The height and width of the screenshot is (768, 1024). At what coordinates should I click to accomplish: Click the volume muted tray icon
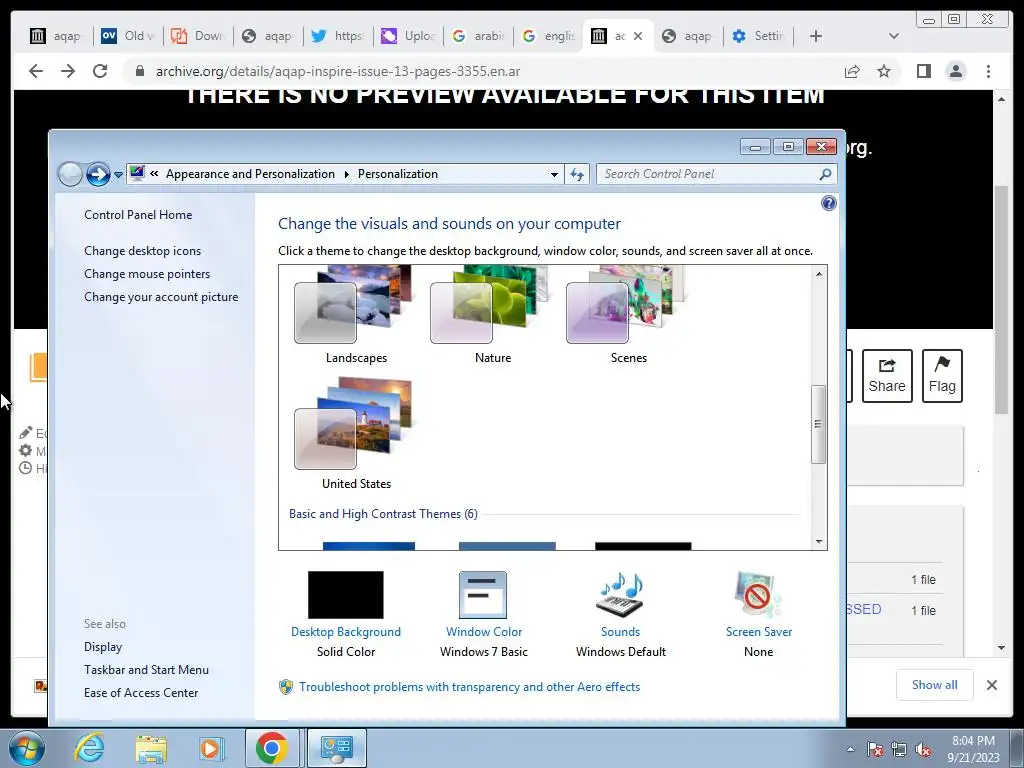point(923,750)
